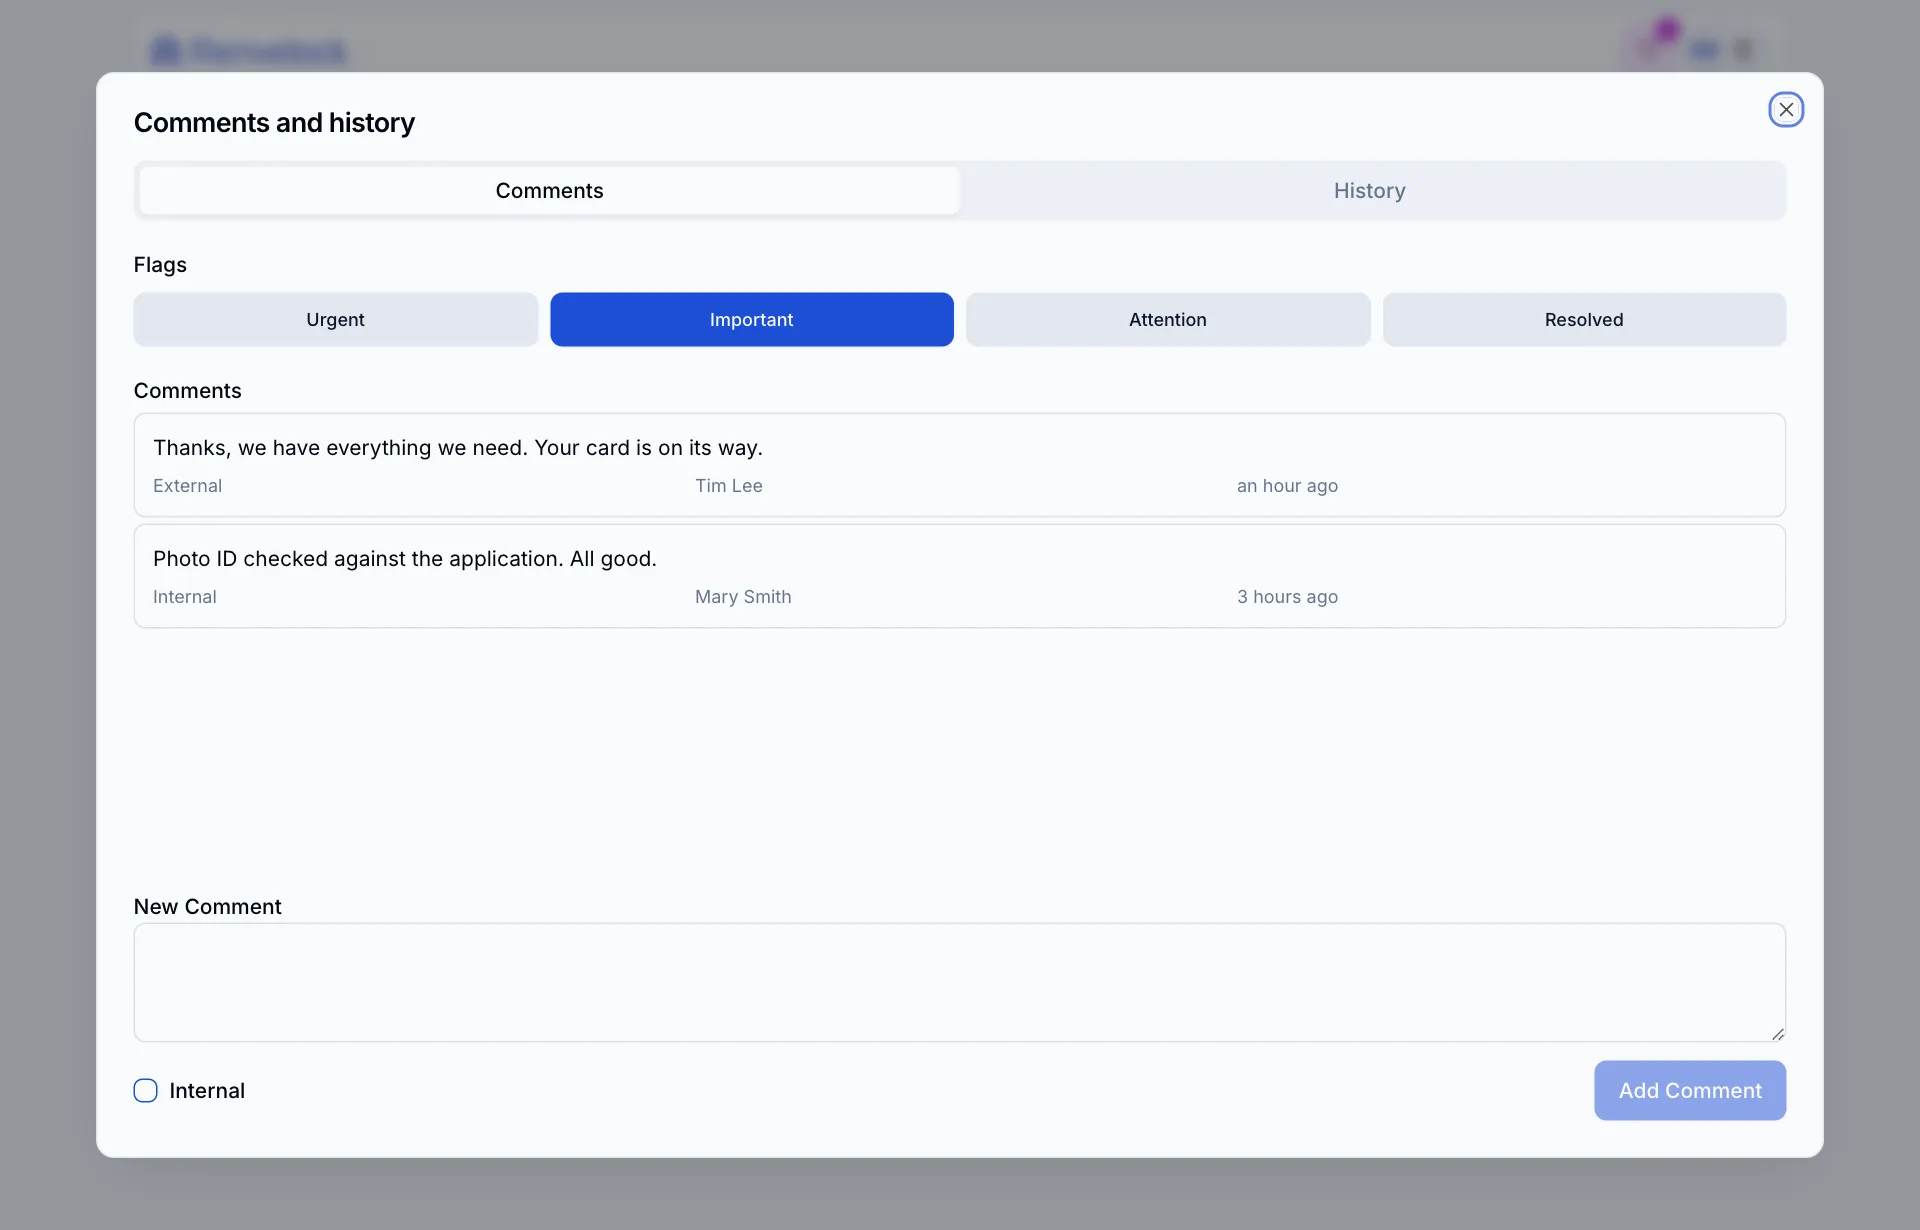This screenshot has height=1230, width=1920.
Task: Click the author name Mary Smith
Action: 743,597
